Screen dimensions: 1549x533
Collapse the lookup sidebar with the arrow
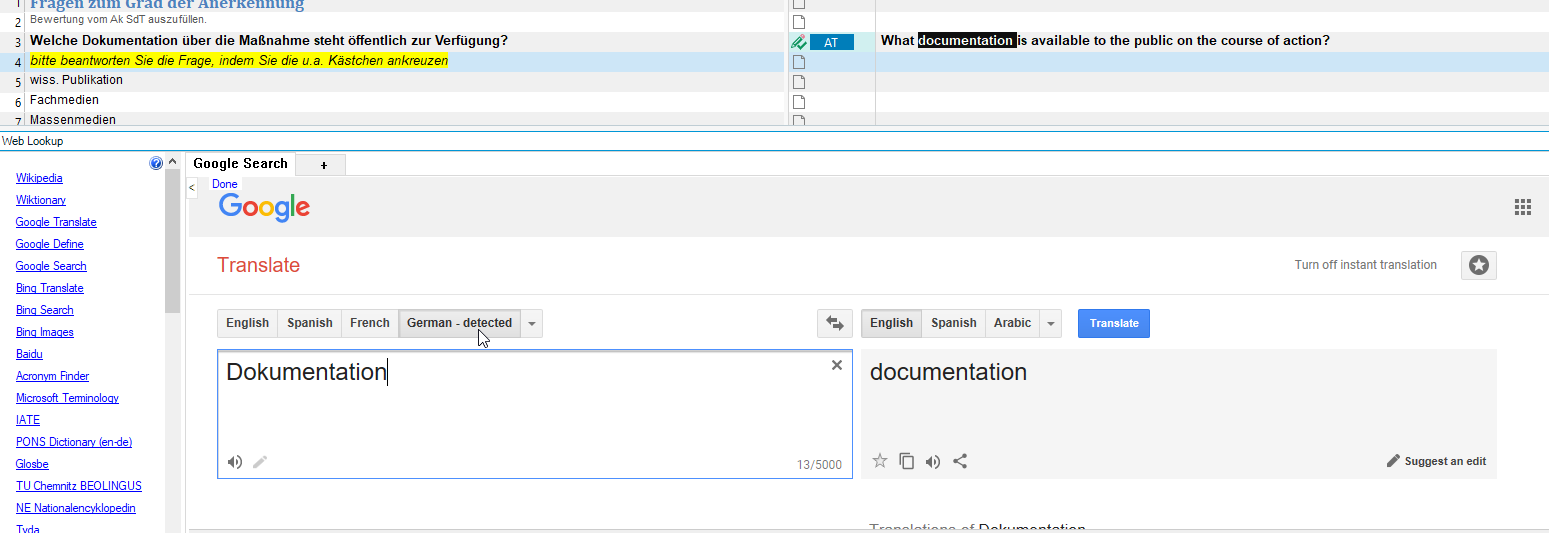point(192,187)
